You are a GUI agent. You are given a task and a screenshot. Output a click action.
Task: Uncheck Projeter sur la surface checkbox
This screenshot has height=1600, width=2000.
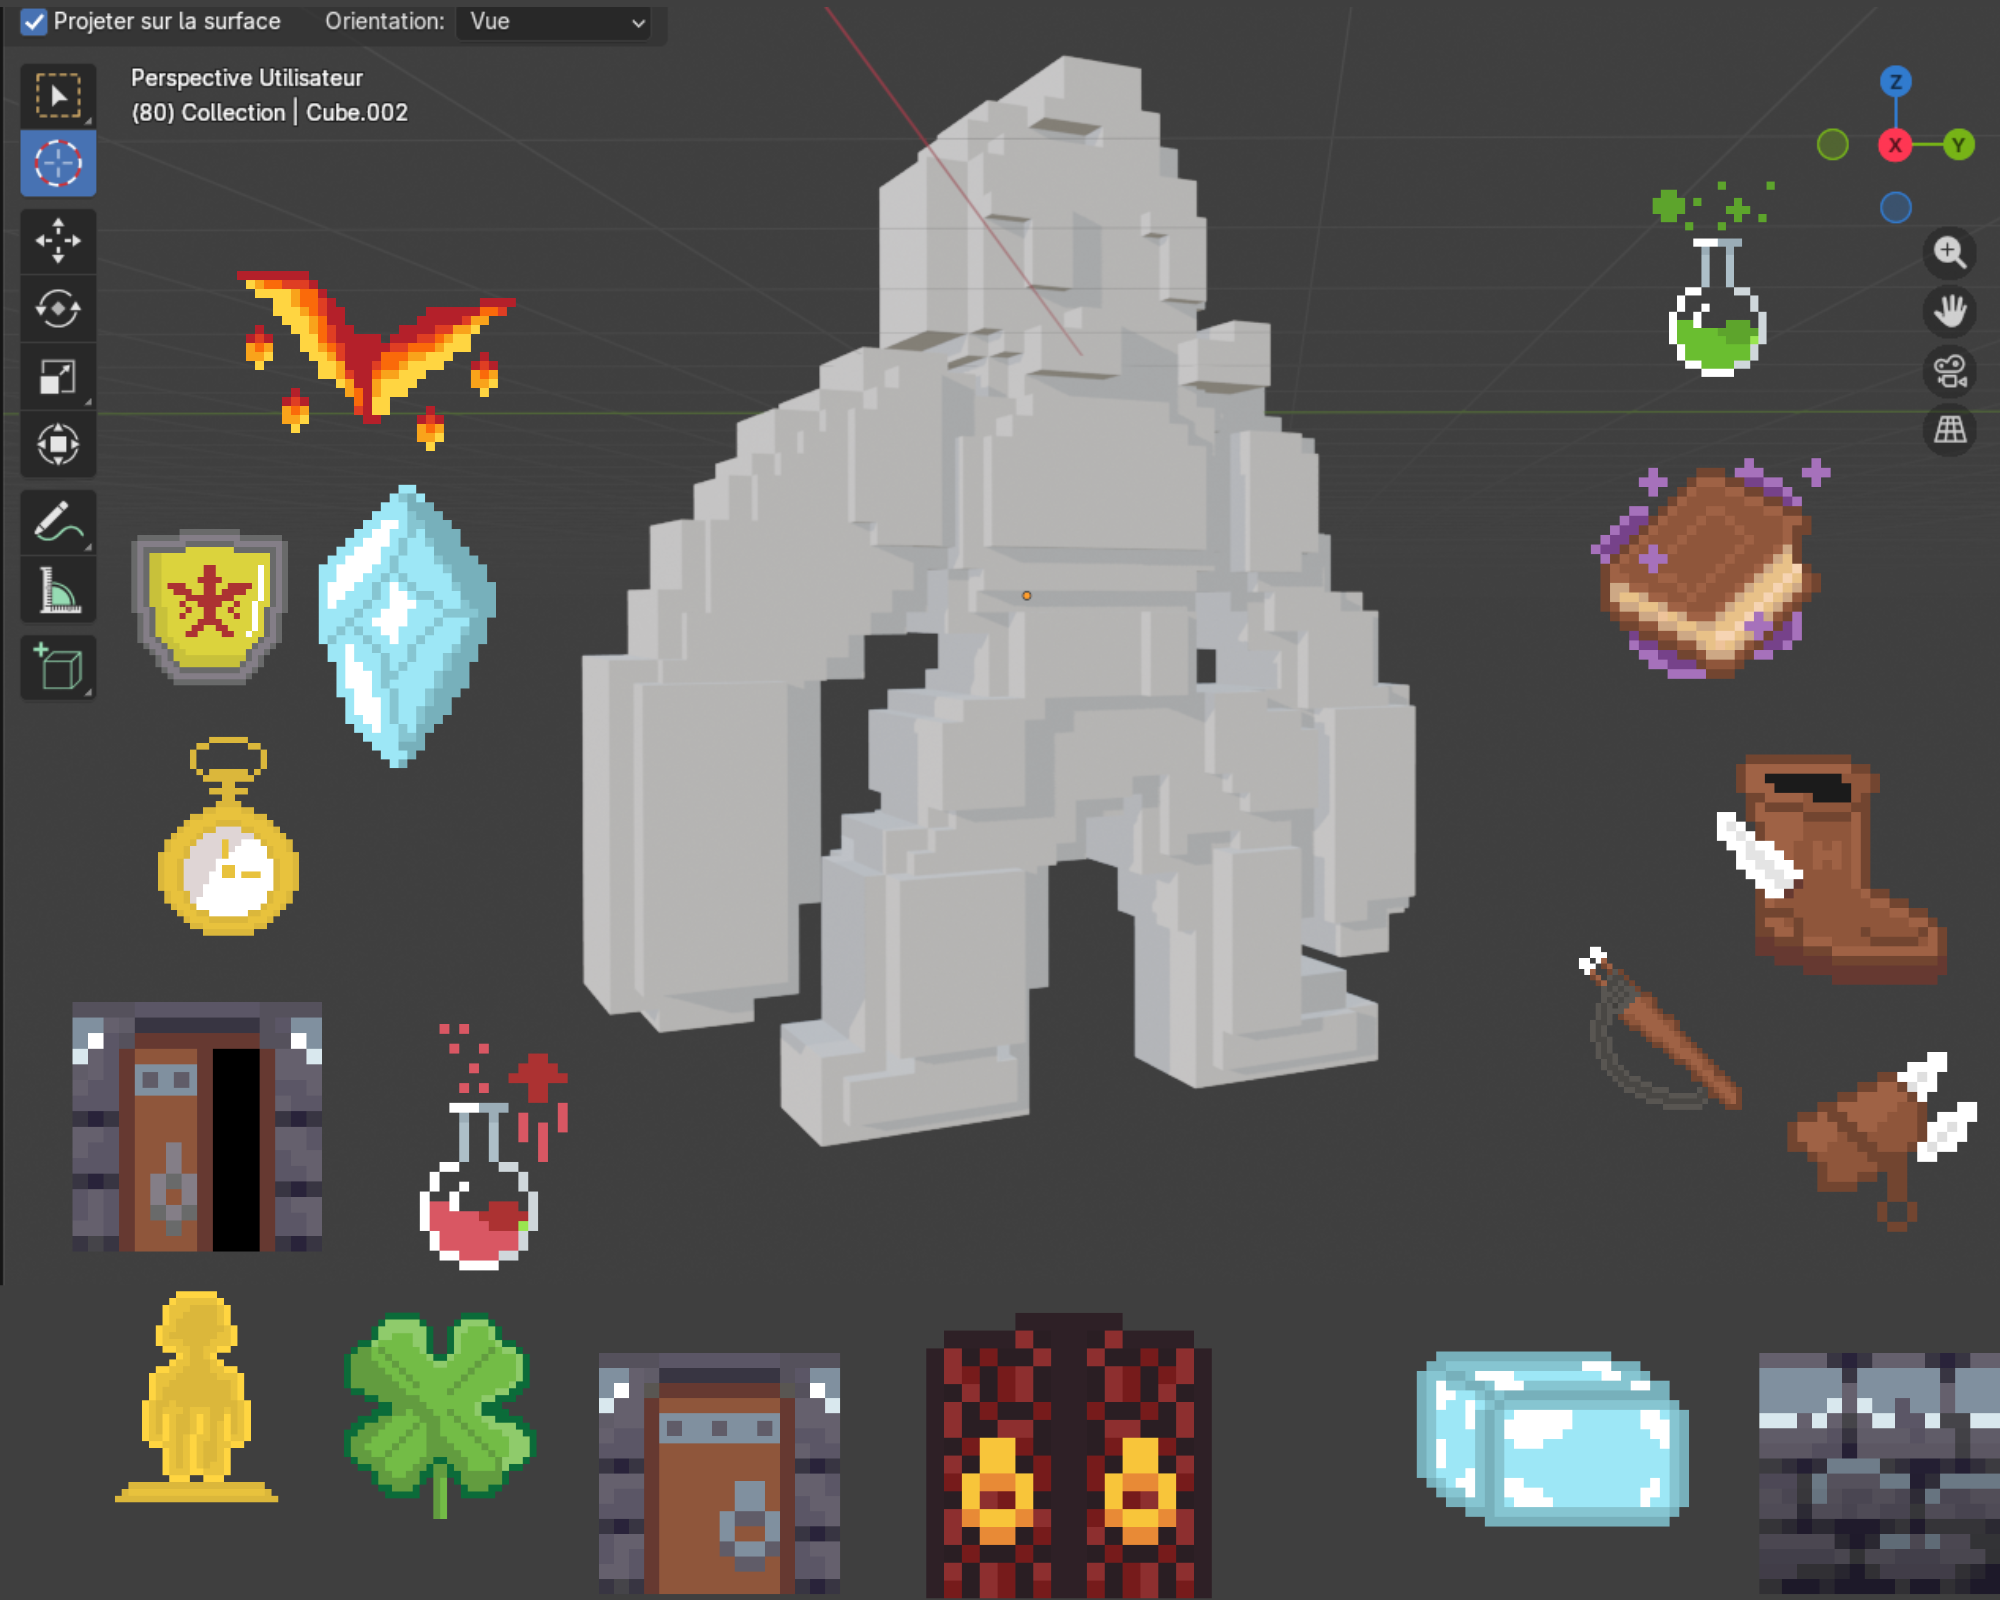[34, 22]
